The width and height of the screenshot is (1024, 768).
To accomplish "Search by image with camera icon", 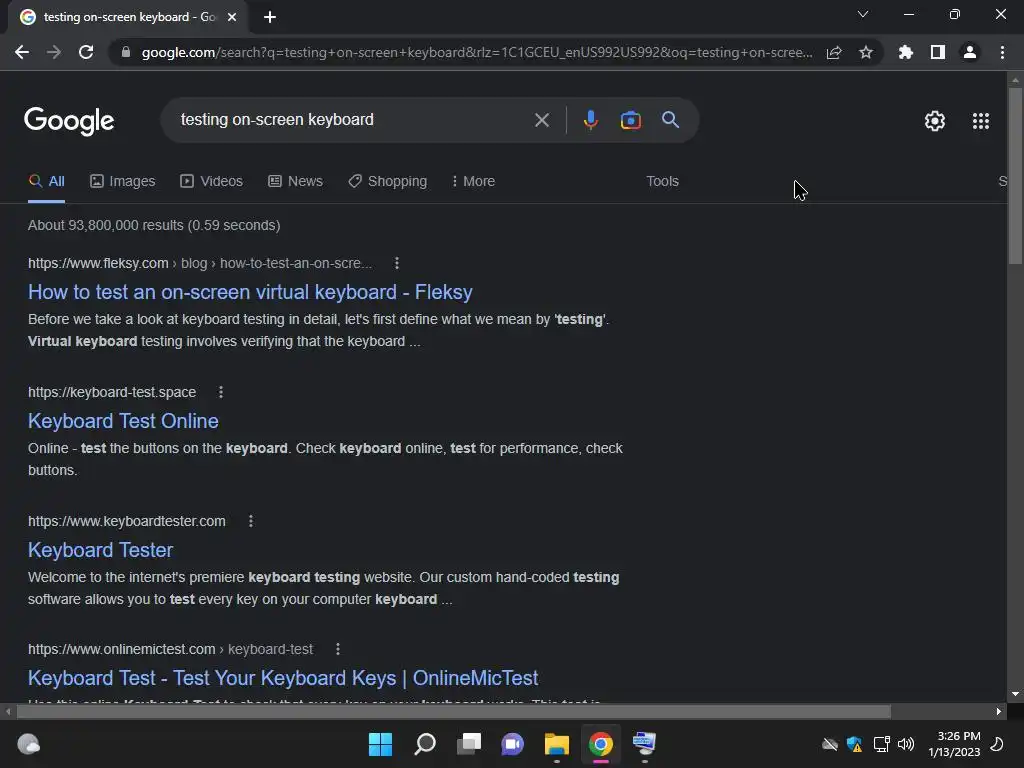I will tap(631, 120).
